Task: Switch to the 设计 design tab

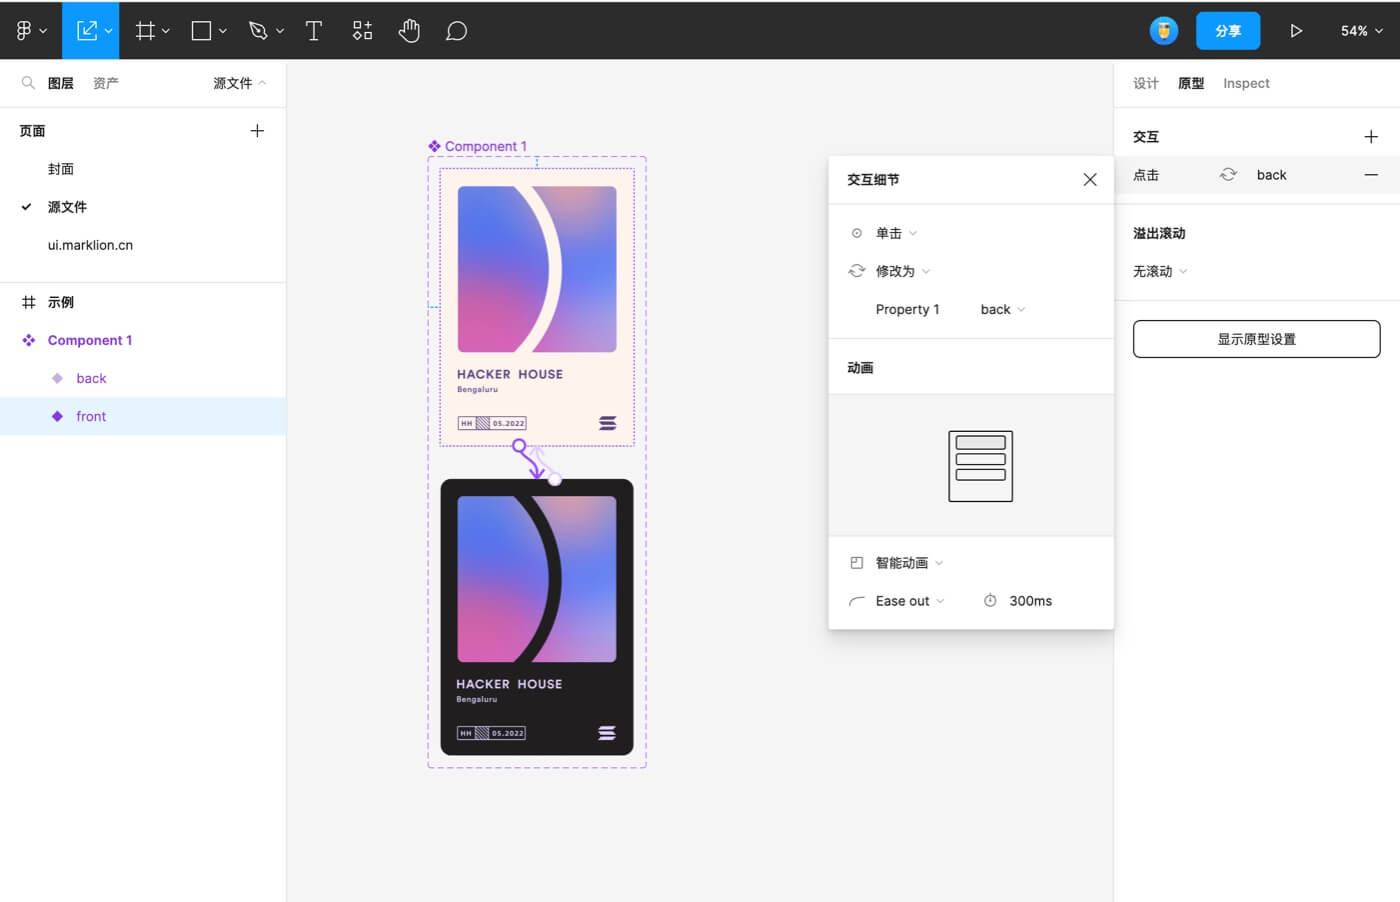Action: tap(1146, 83)
